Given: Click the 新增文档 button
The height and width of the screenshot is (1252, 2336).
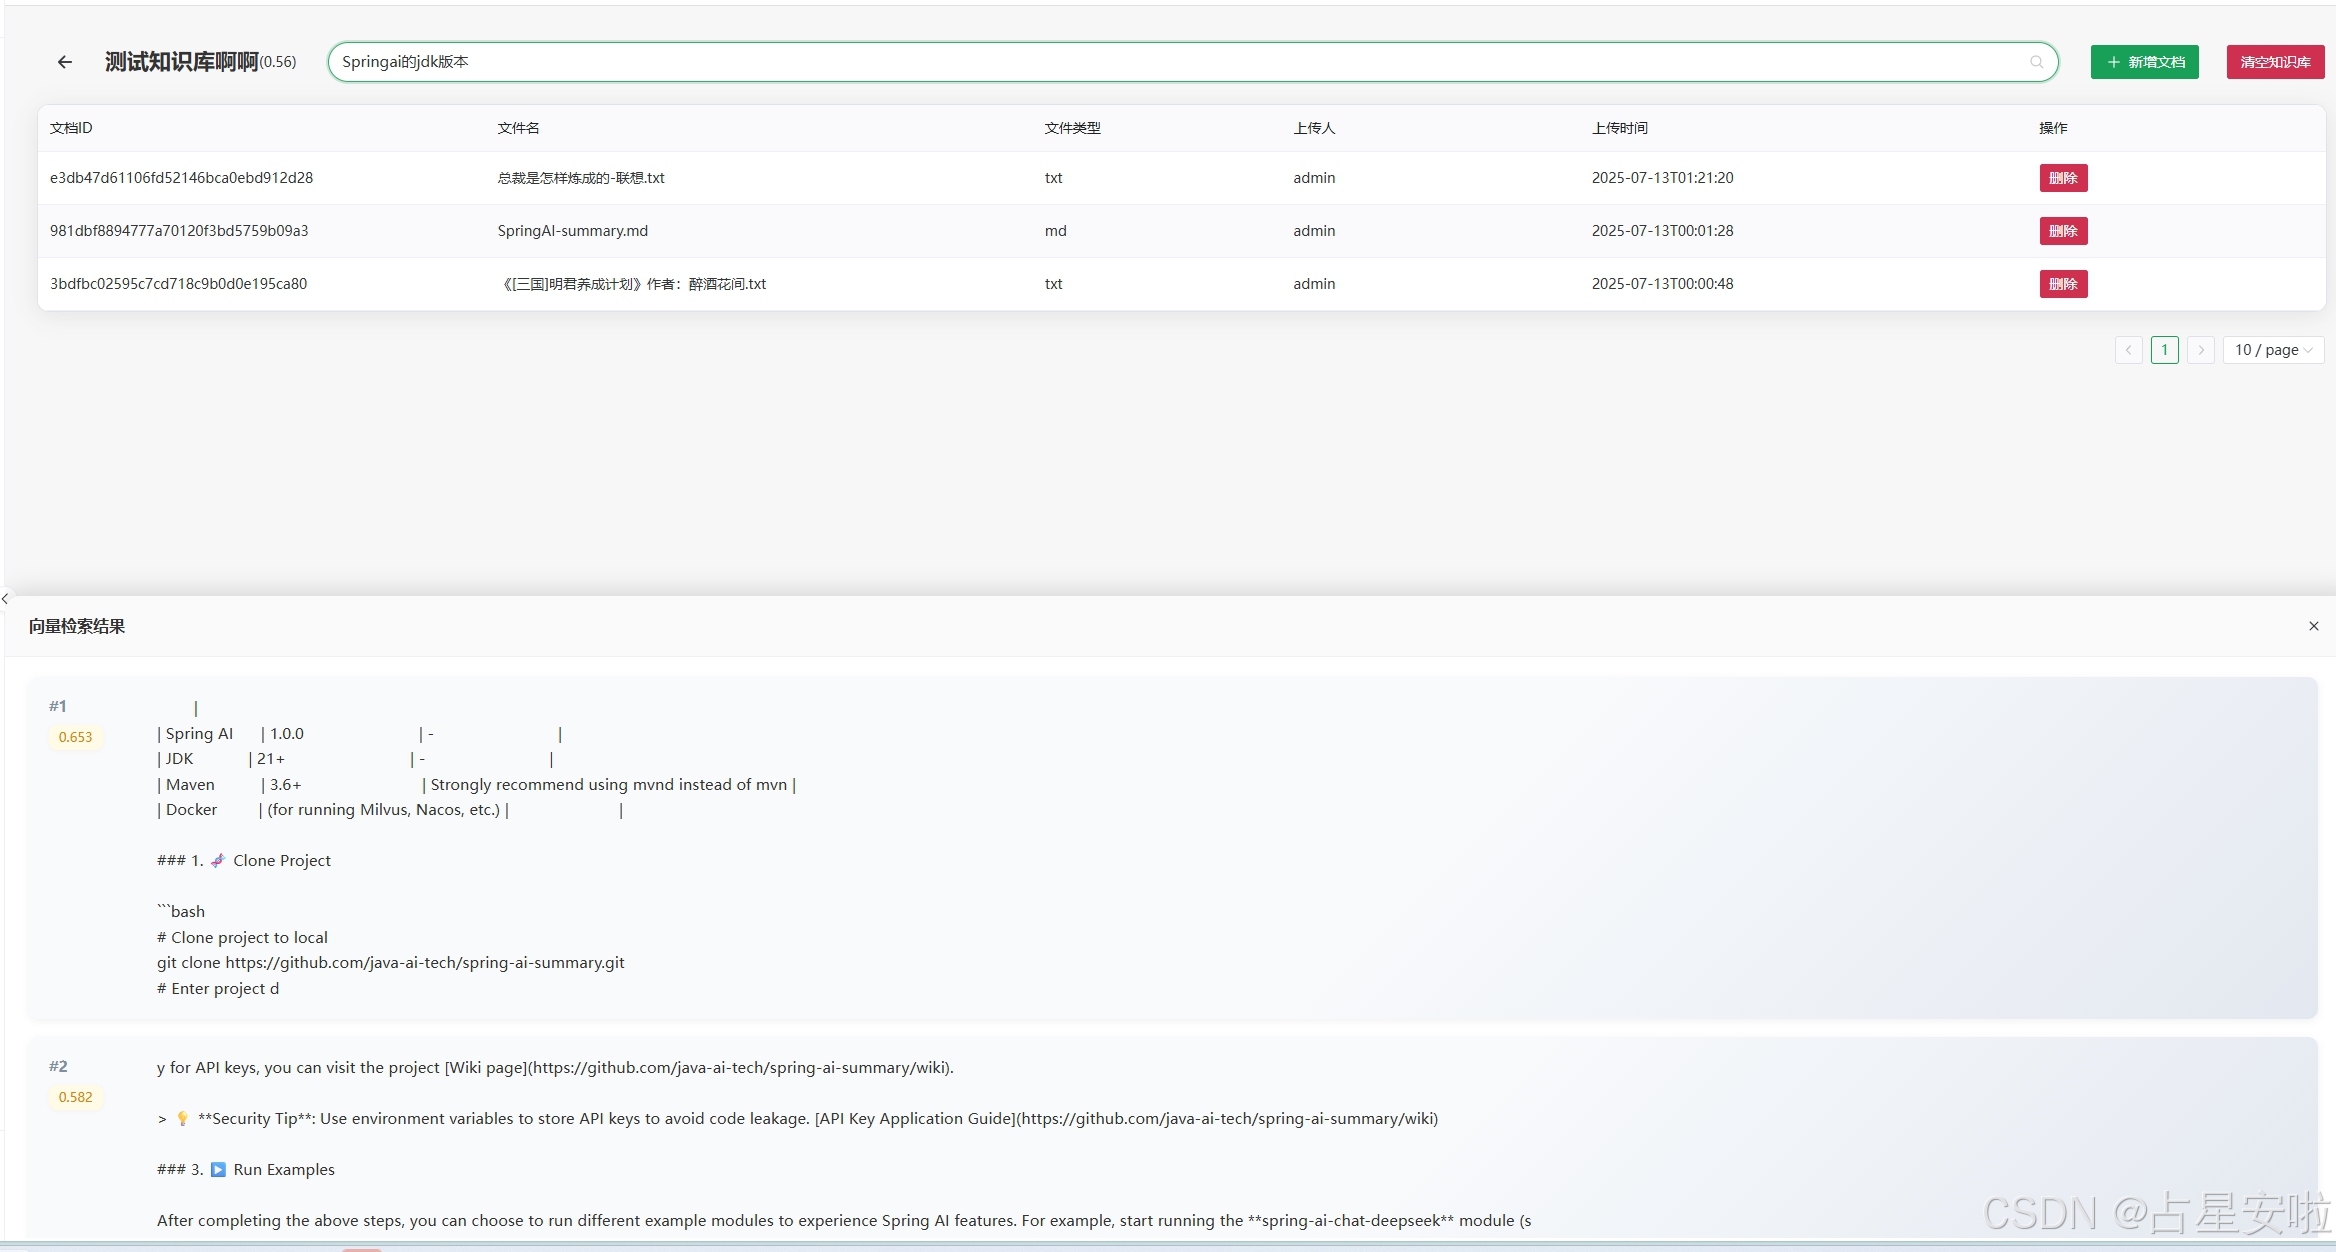Looking at the screenshot, I should (x=2144, y=62).
